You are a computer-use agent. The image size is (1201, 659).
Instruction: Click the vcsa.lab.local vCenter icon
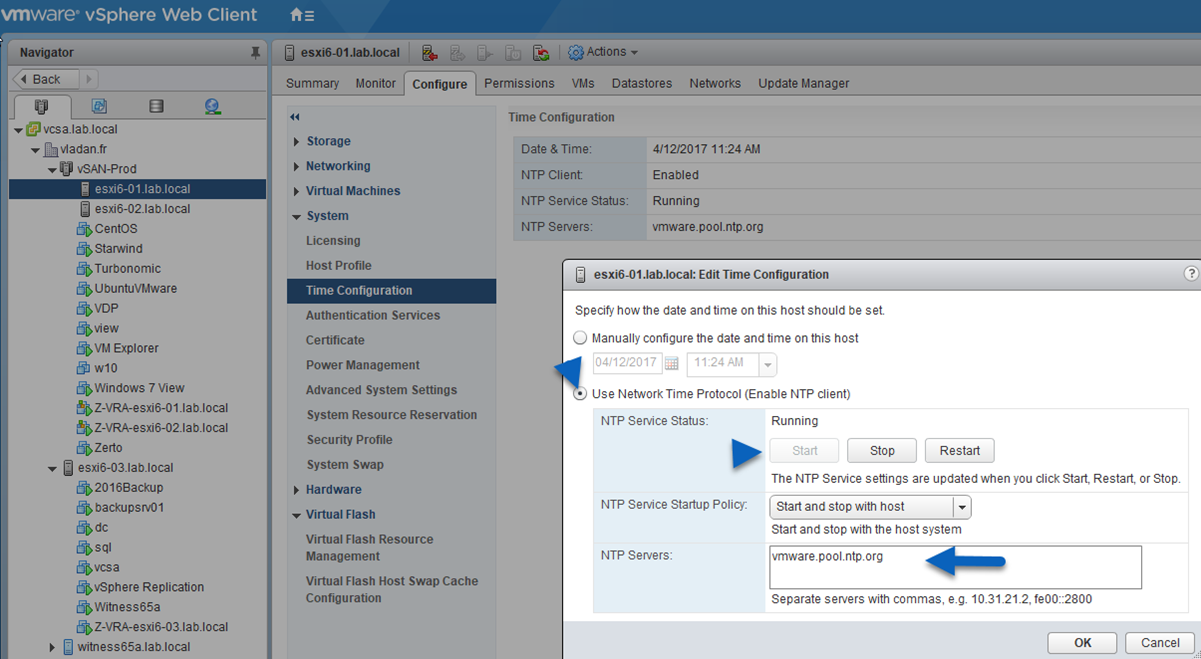33,129
